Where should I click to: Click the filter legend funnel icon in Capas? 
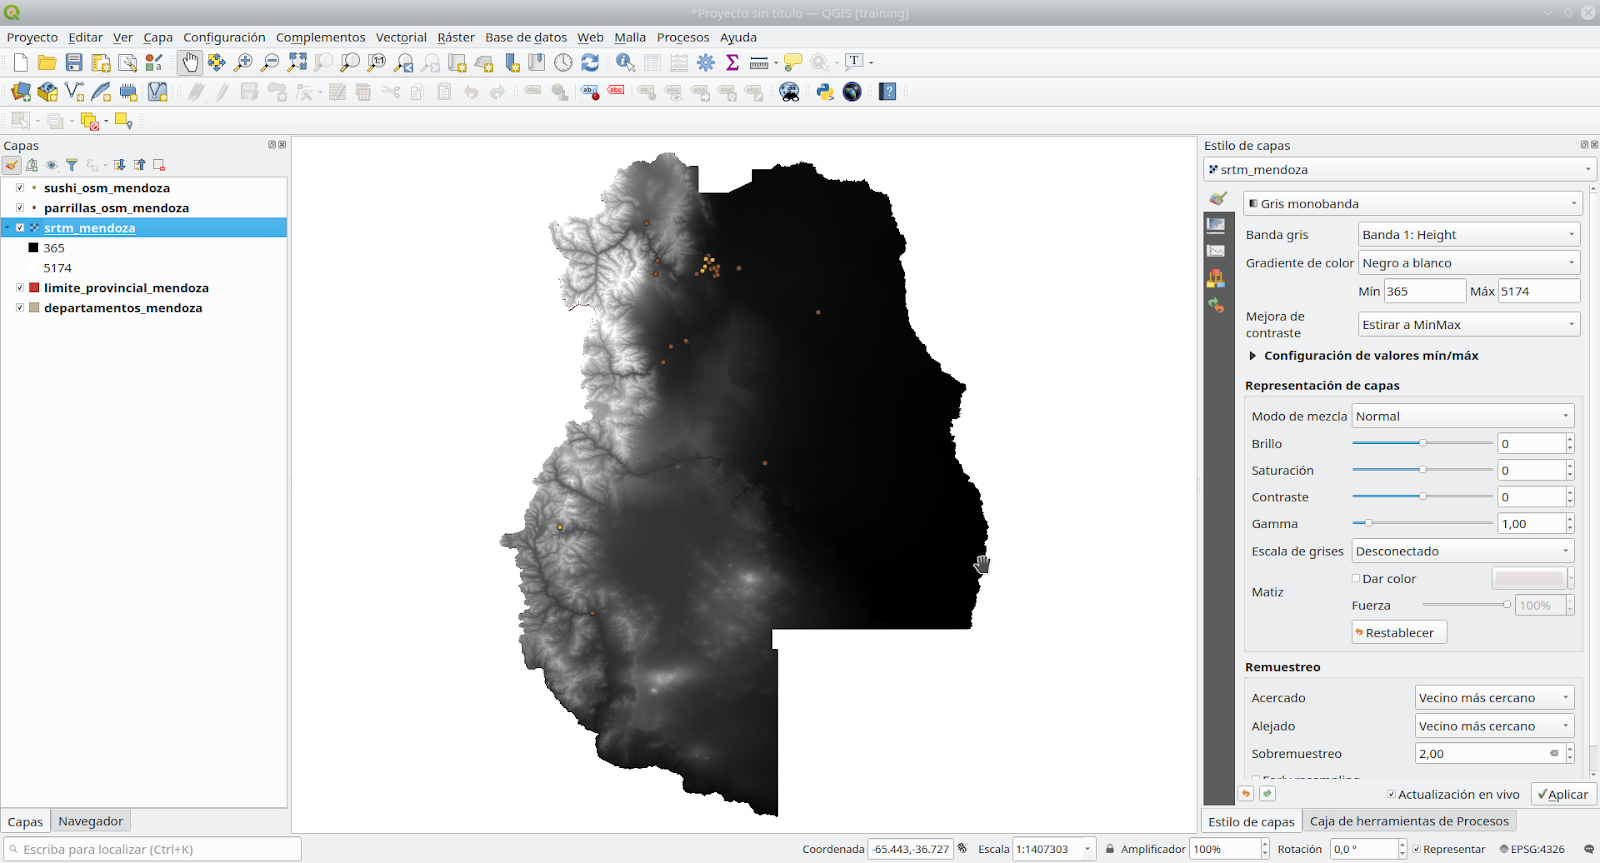tap(72, 165)
